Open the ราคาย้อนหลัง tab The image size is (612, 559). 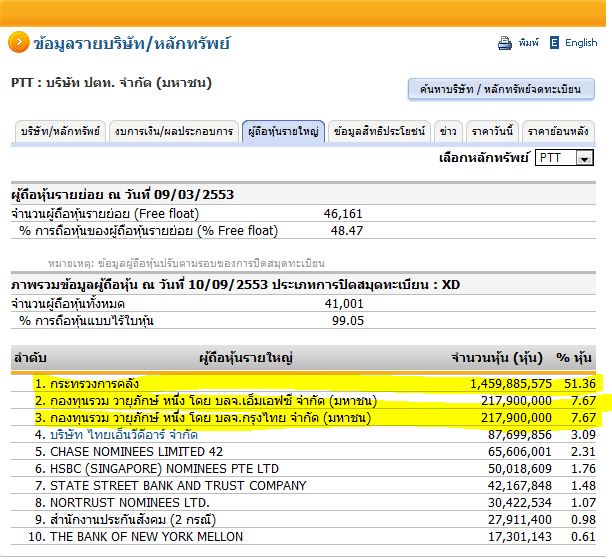558,131
